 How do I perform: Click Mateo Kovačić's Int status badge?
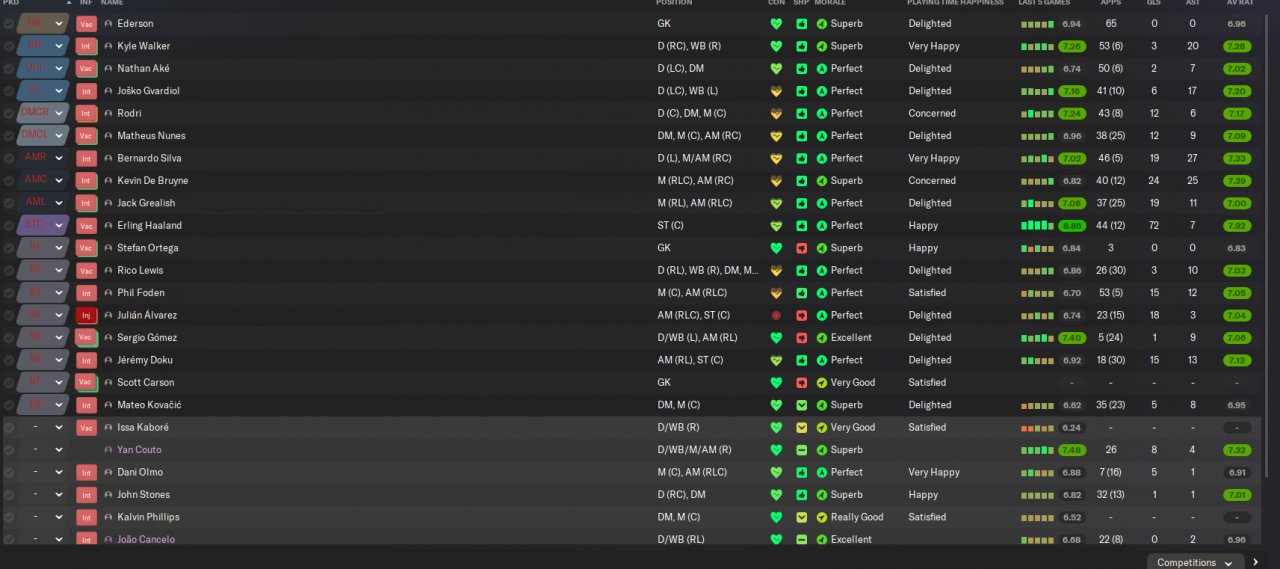86,405
